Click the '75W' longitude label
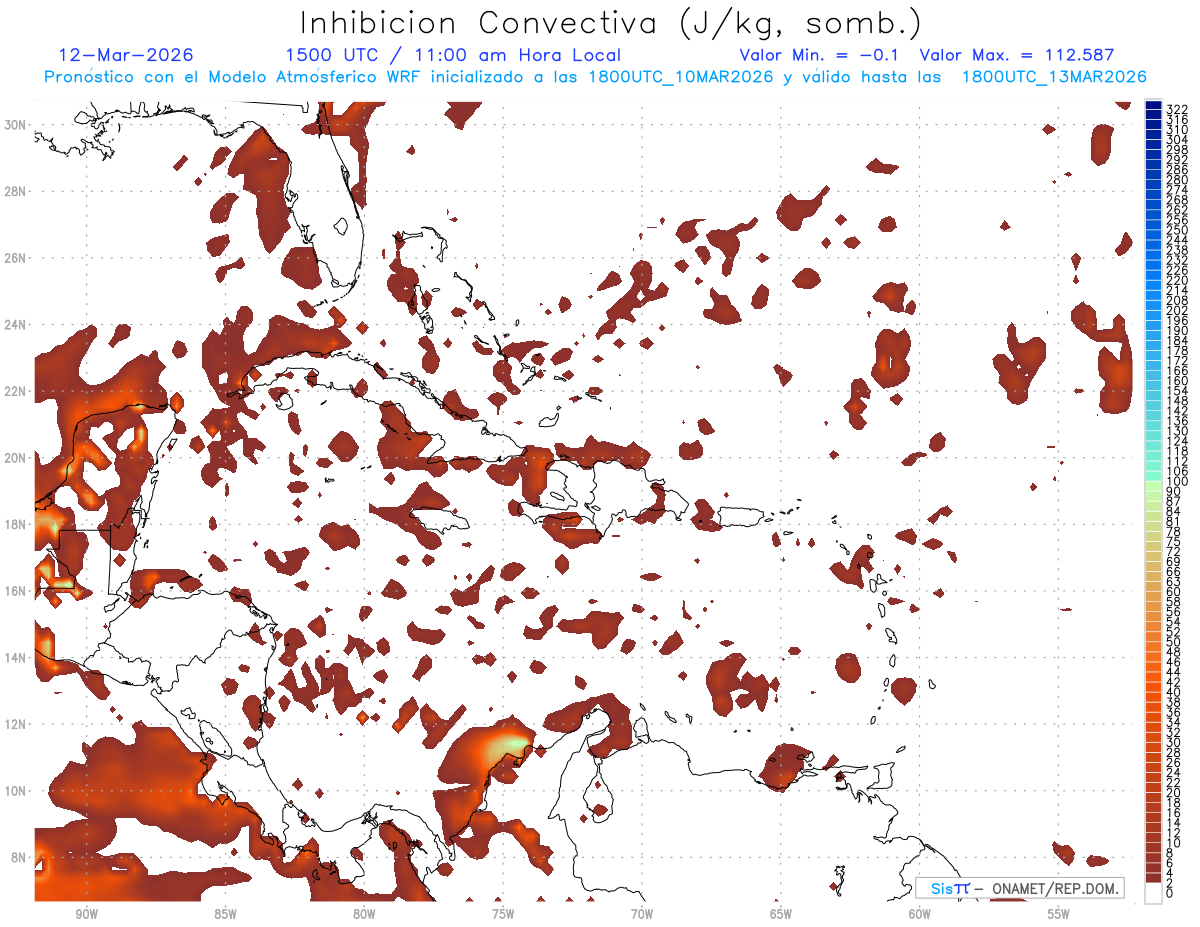This screenshot has height=927, width=1200. click(x=503, y=914)
